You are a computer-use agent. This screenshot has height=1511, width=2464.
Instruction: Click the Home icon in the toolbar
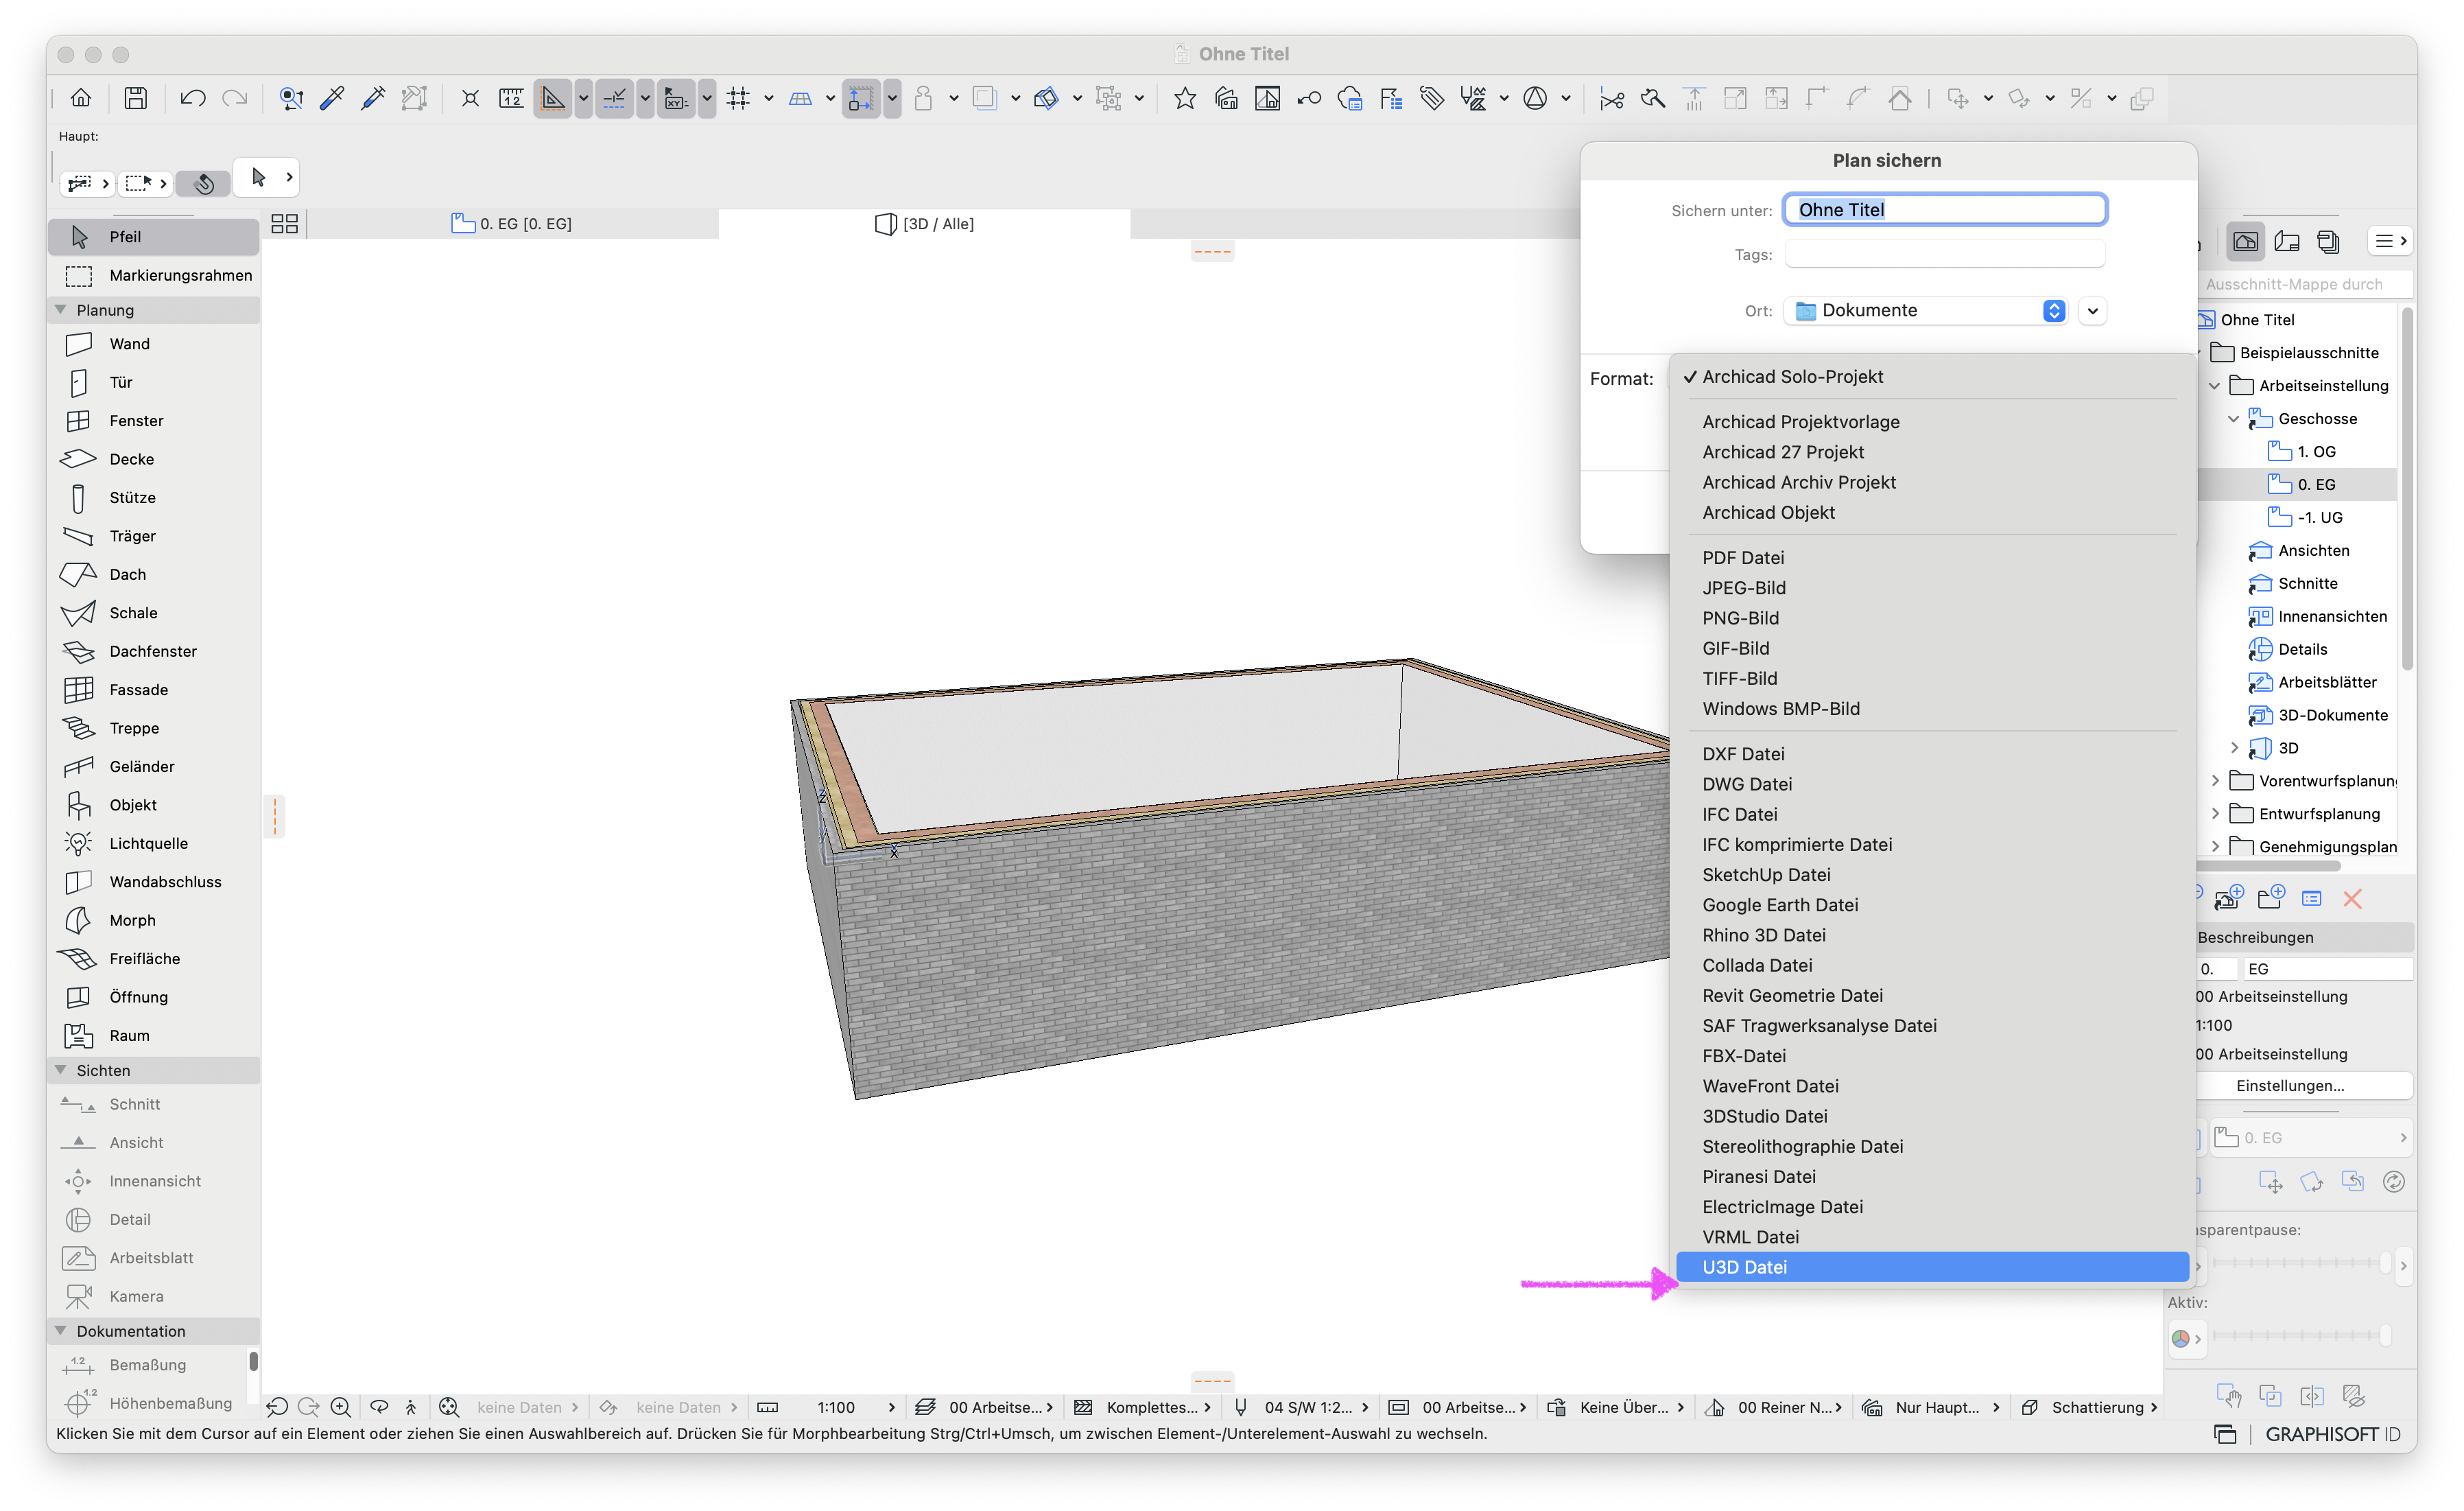[x=81, y=98]
